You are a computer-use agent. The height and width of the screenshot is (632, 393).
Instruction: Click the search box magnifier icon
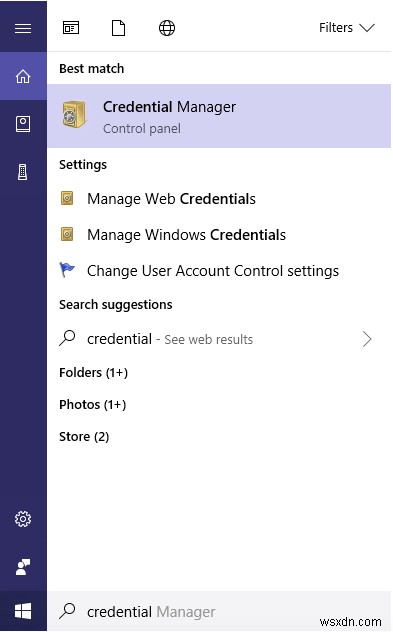click(x=67, y=611)
